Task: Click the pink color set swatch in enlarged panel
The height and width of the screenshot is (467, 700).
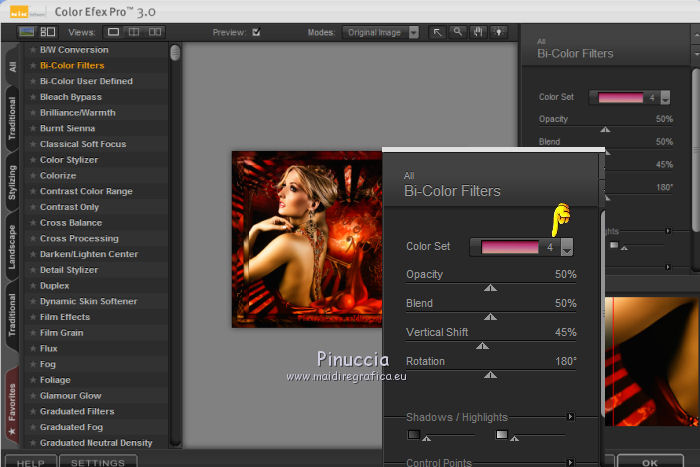Action: [510, 247]
